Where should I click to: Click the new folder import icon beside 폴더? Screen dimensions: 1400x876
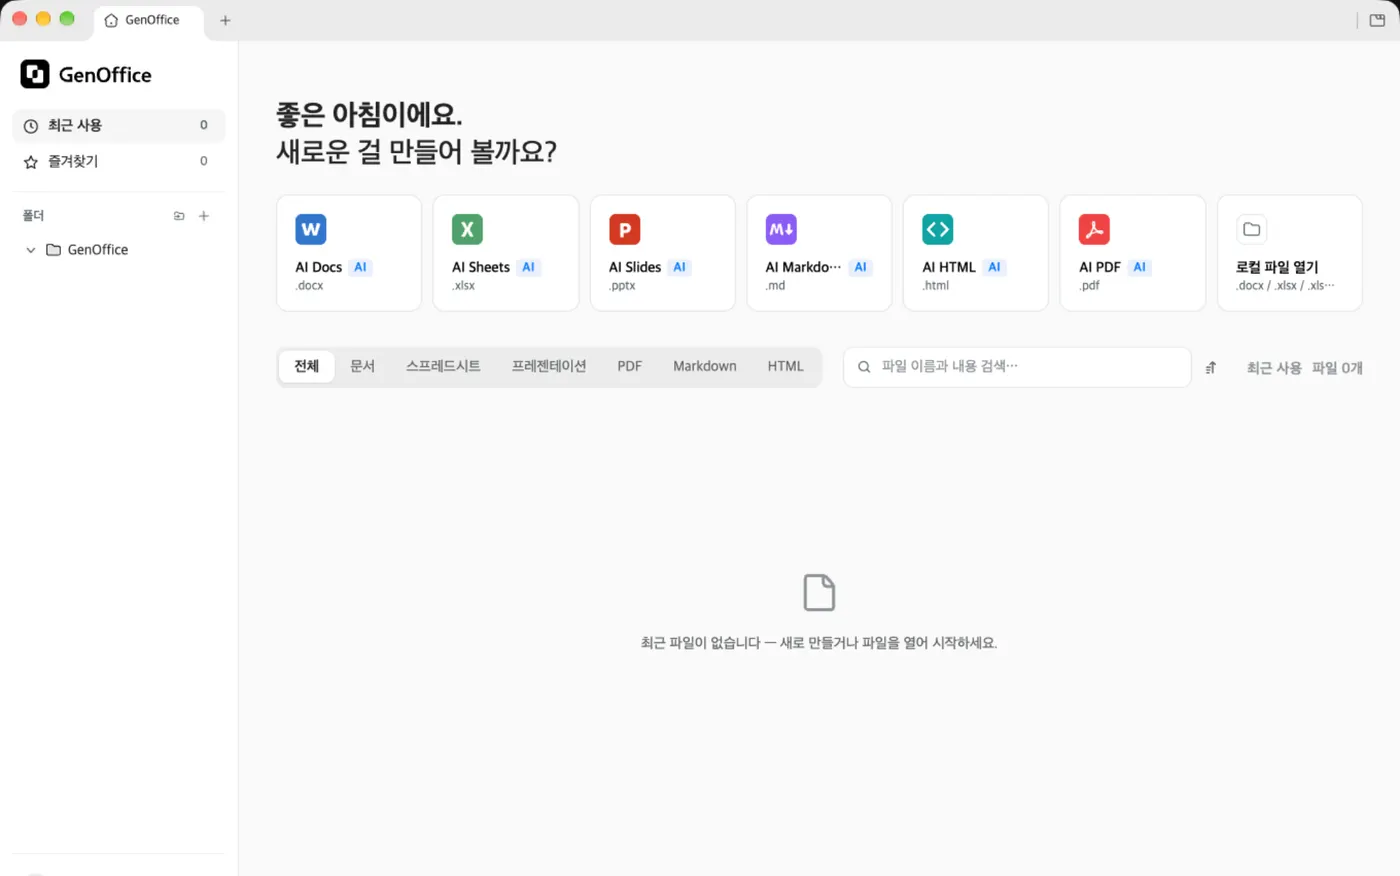(179, 216)
